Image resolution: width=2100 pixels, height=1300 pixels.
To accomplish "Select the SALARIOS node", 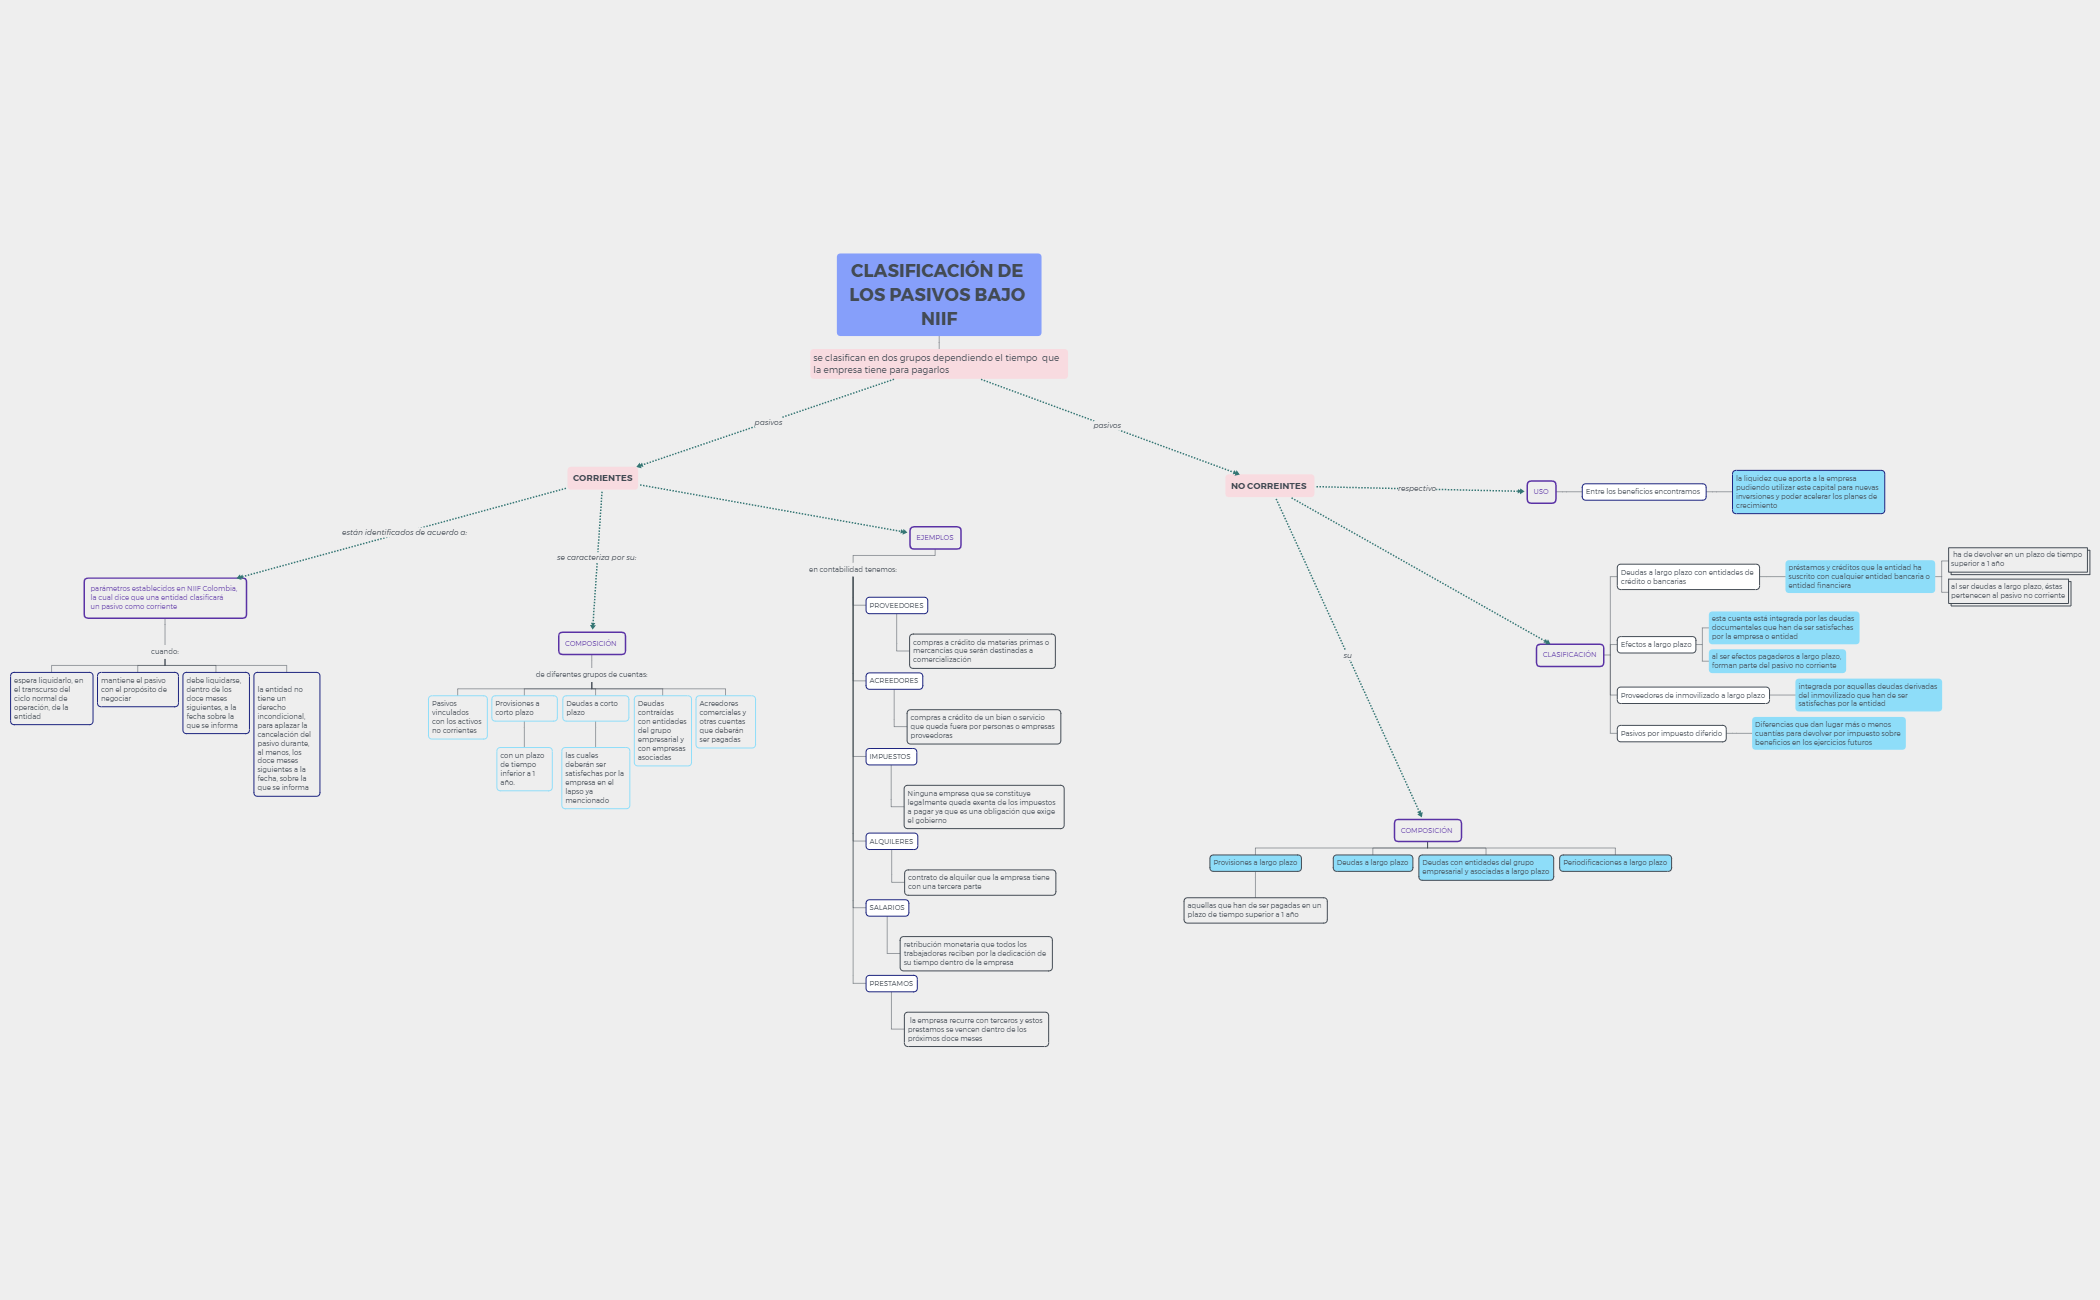I will pos(886,908).
